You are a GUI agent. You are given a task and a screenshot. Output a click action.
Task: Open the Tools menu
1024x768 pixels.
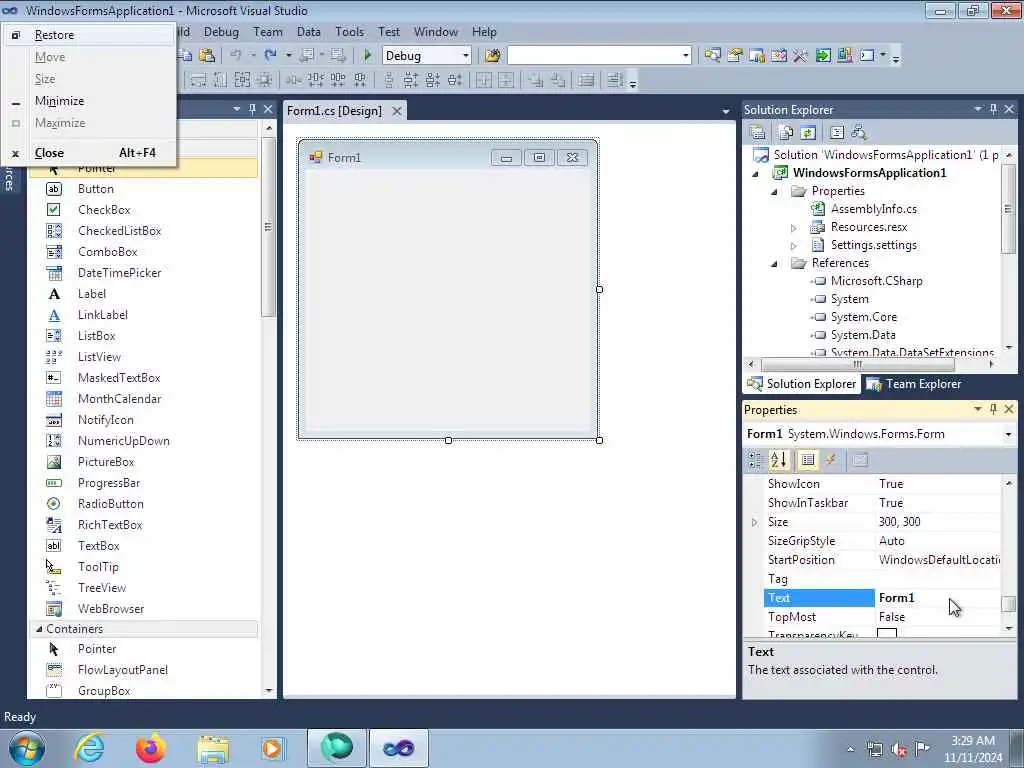[x=349, y=32]
